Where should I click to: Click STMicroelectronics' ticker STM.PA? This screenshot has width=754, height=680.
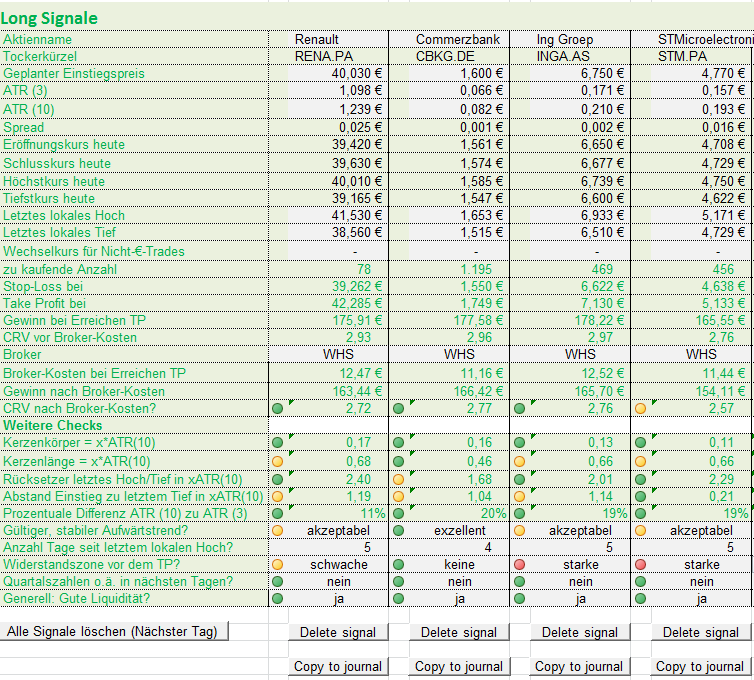pyautogui.click(x=701, y=56)
